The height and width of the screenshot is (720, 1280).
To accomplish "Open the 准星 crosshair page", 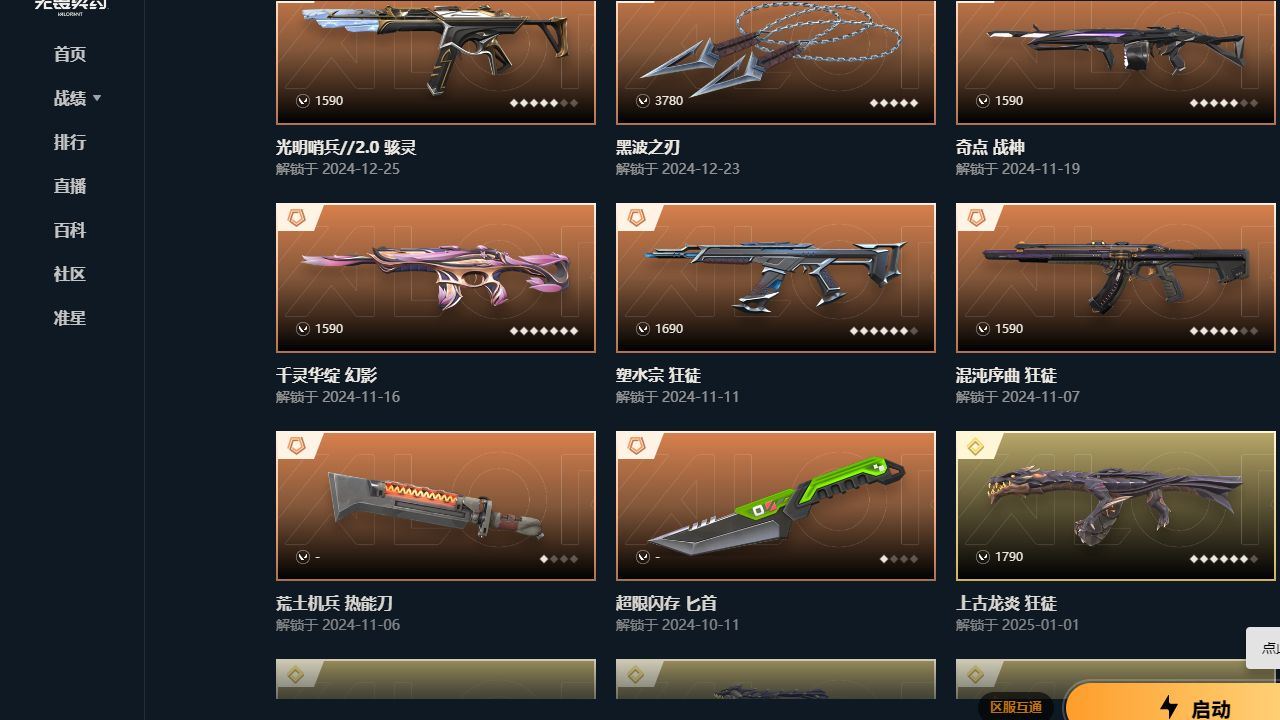I will coord(70,318).
